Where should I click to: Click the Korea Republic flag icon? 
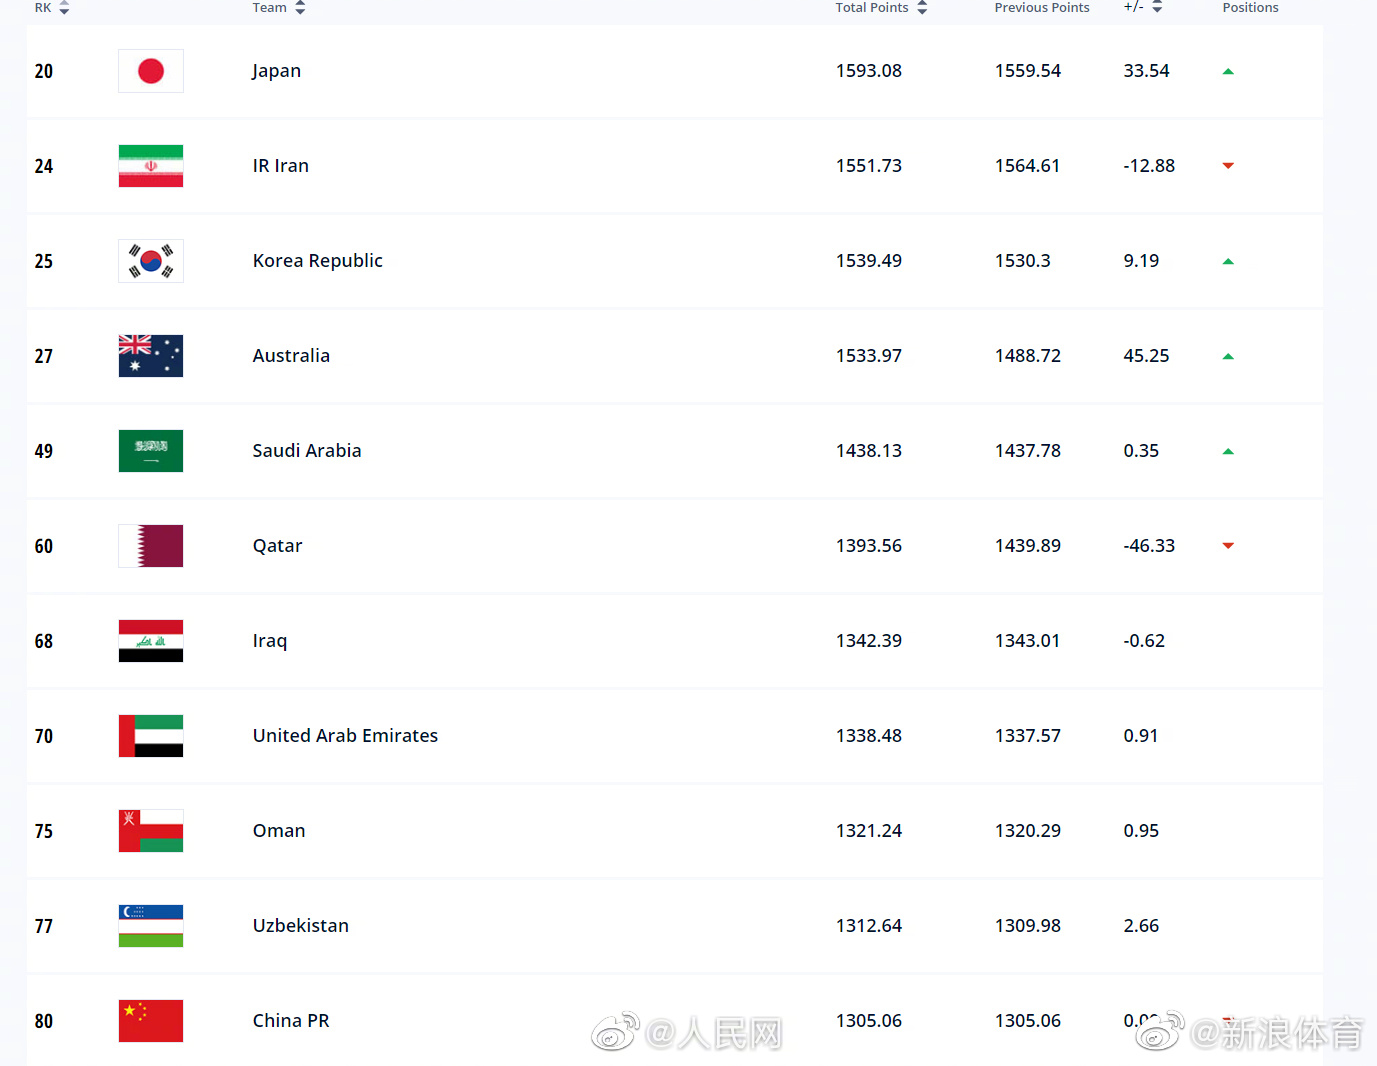pyautogui.click(x=151, y=261)
